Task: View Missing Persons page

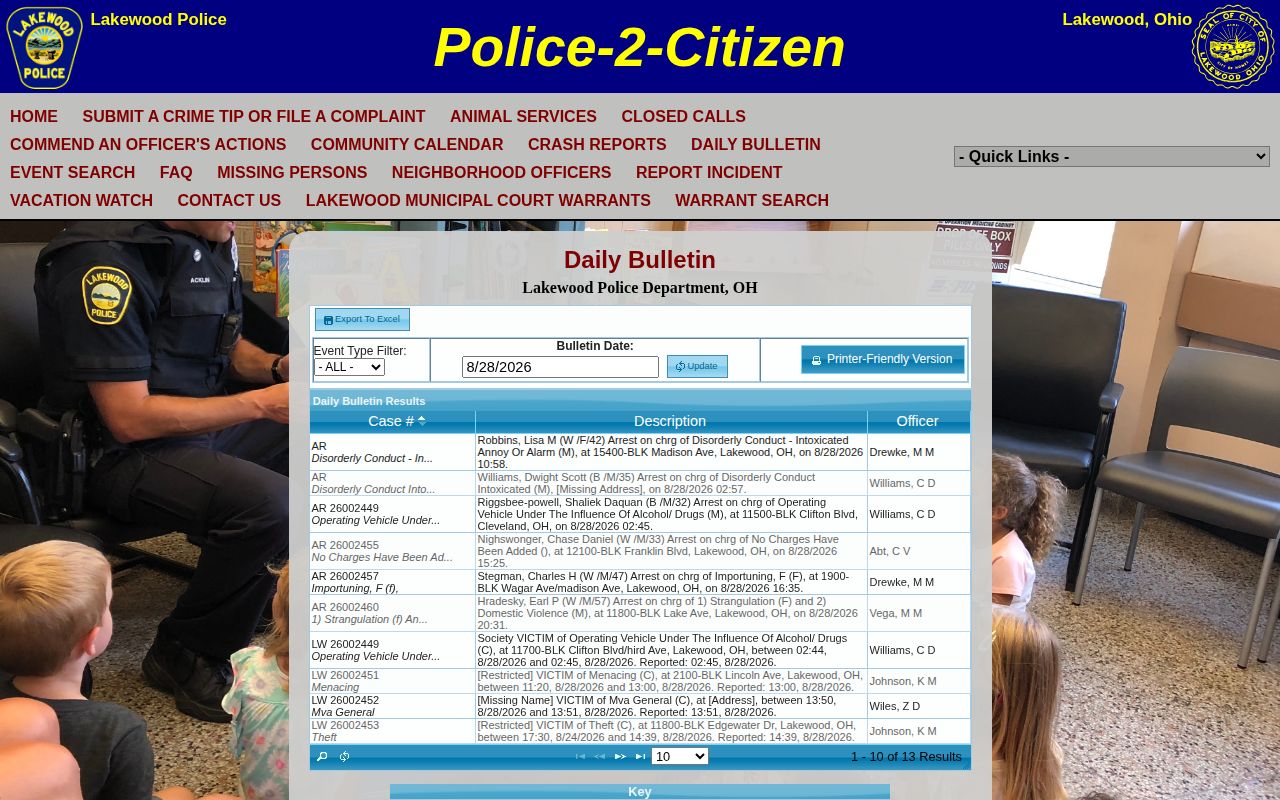Action: pyautogui.click(x=292, y=172)
